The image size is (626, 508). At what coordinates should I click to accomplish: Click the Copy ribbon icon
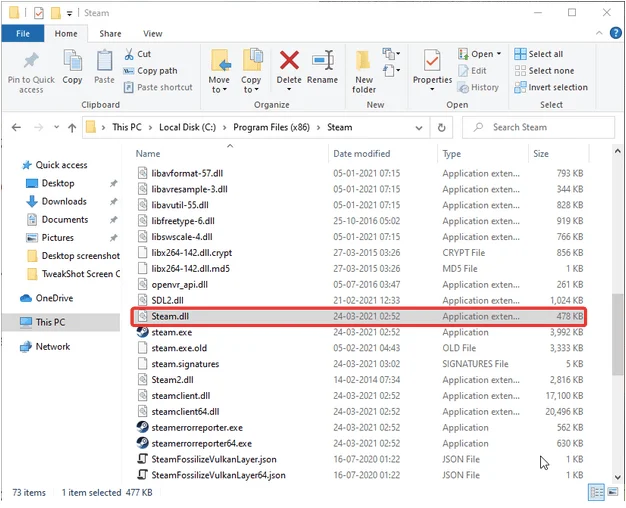pyautogui.click(x=72, y=61)
